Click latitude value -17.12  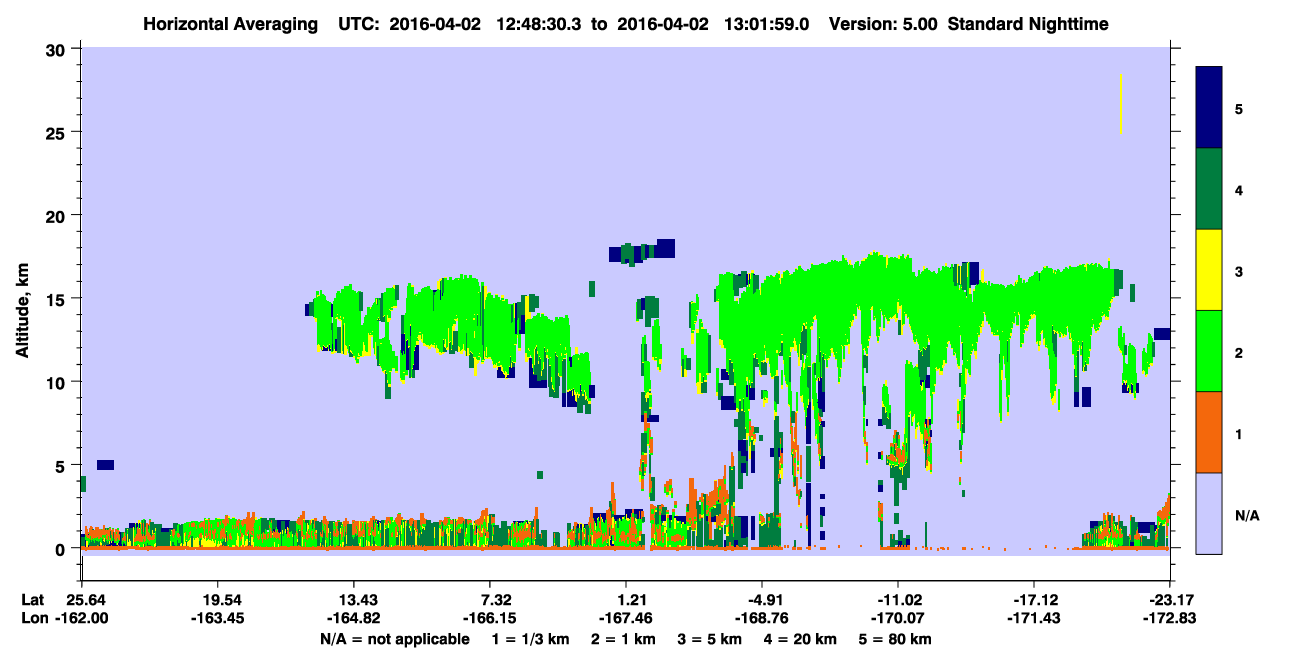(x=1034, y=599)
